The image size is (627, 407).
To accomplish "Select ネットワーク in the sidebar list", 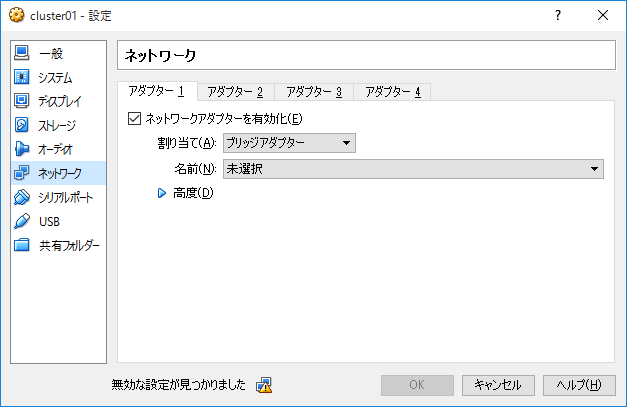I will (x=58, y=173).
